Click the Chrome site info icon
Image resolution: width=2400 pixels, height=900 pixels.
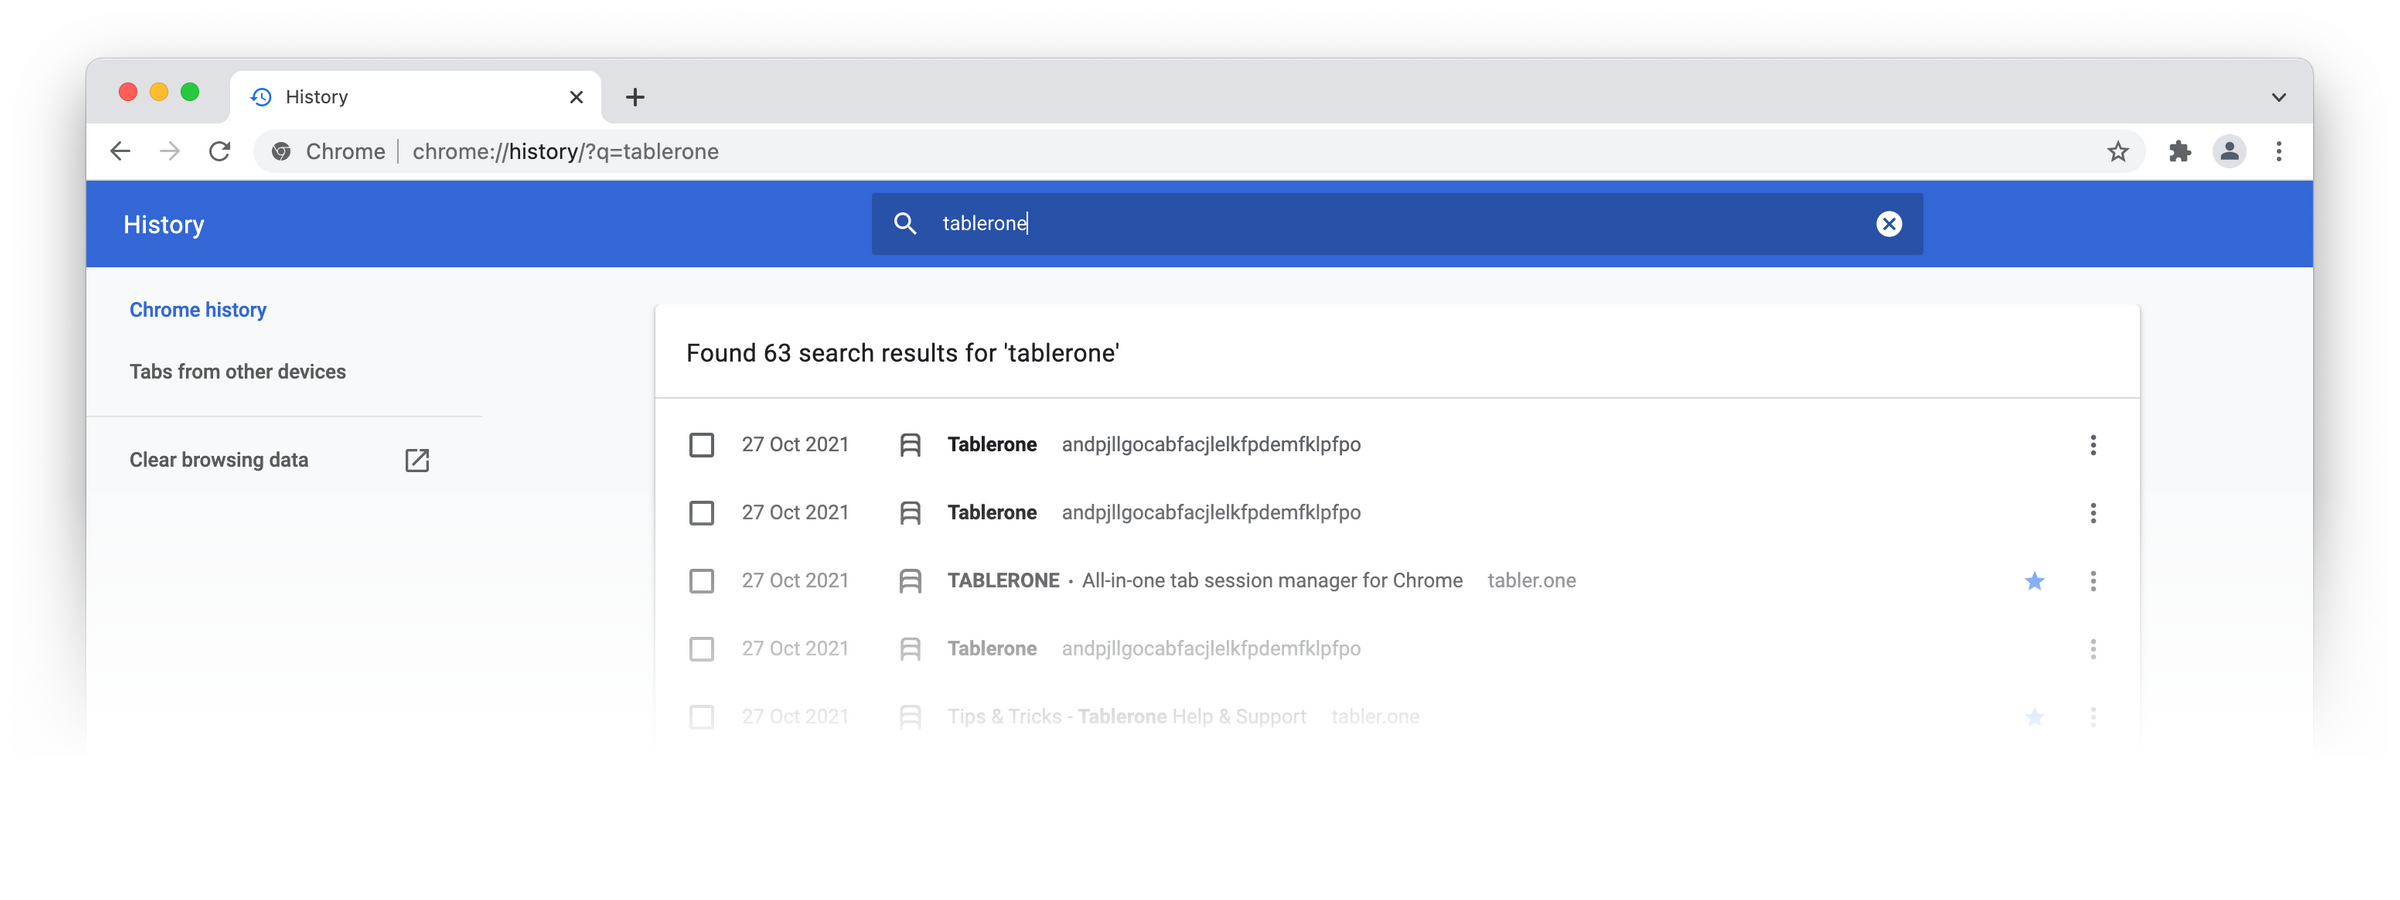tap(282, 151)
